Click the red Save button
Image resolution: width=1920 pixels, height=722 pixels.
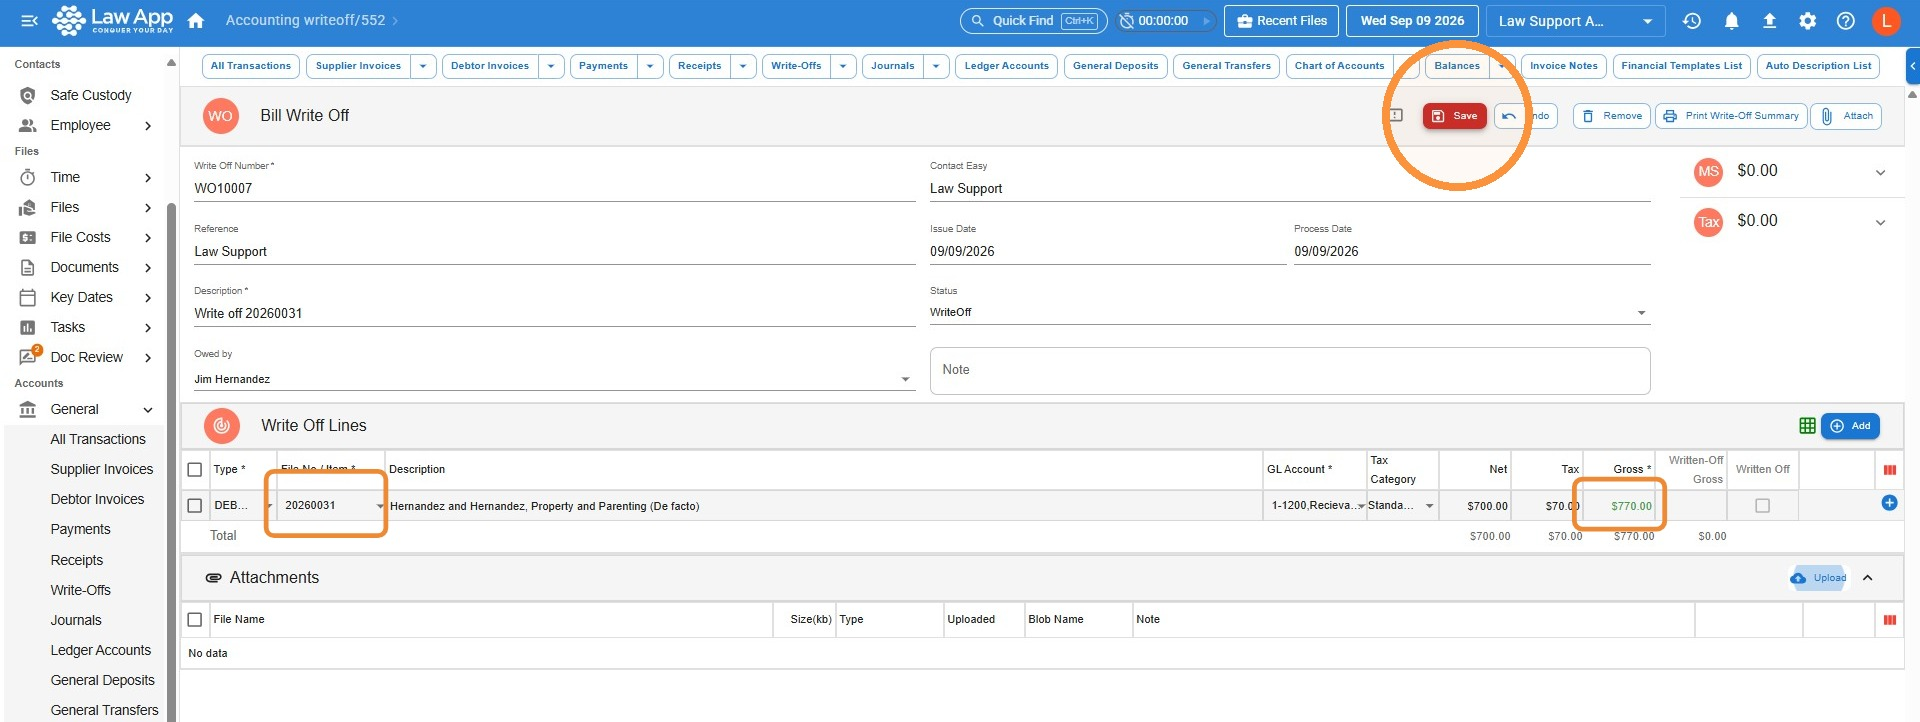point(1454,116)
